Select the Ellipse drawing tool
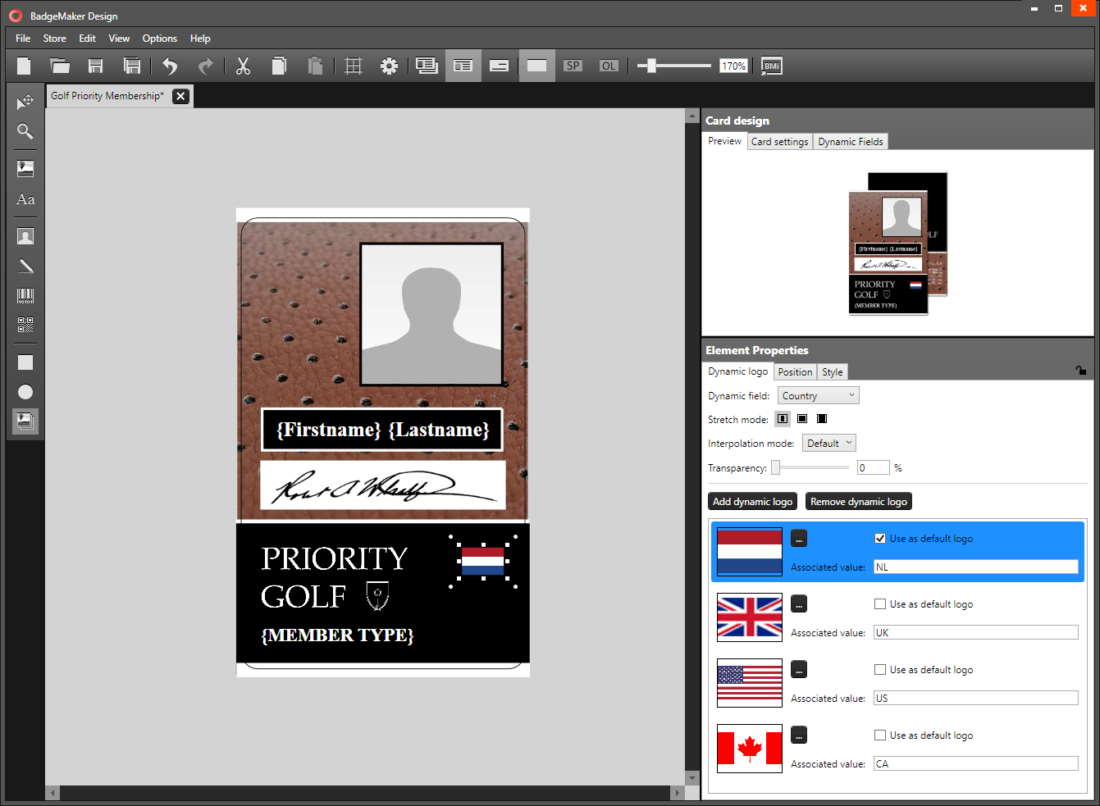1100x806 pixels. (x=25, y=391)
